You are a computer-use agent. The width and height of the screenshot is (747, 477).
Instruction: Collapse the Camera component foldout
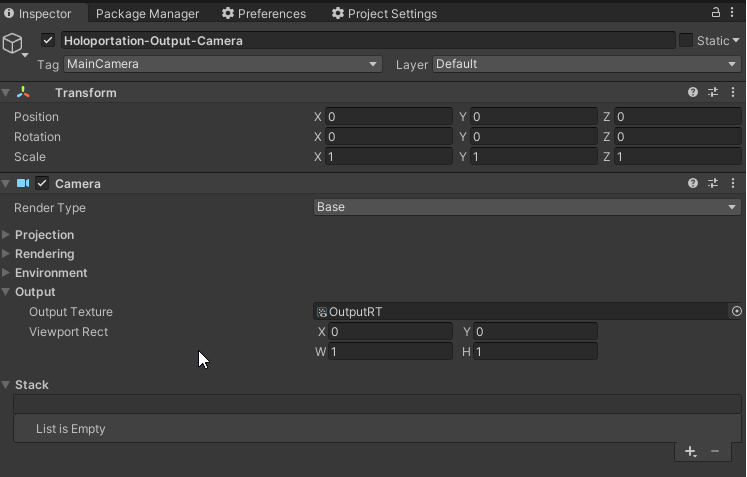coord(6,183)
